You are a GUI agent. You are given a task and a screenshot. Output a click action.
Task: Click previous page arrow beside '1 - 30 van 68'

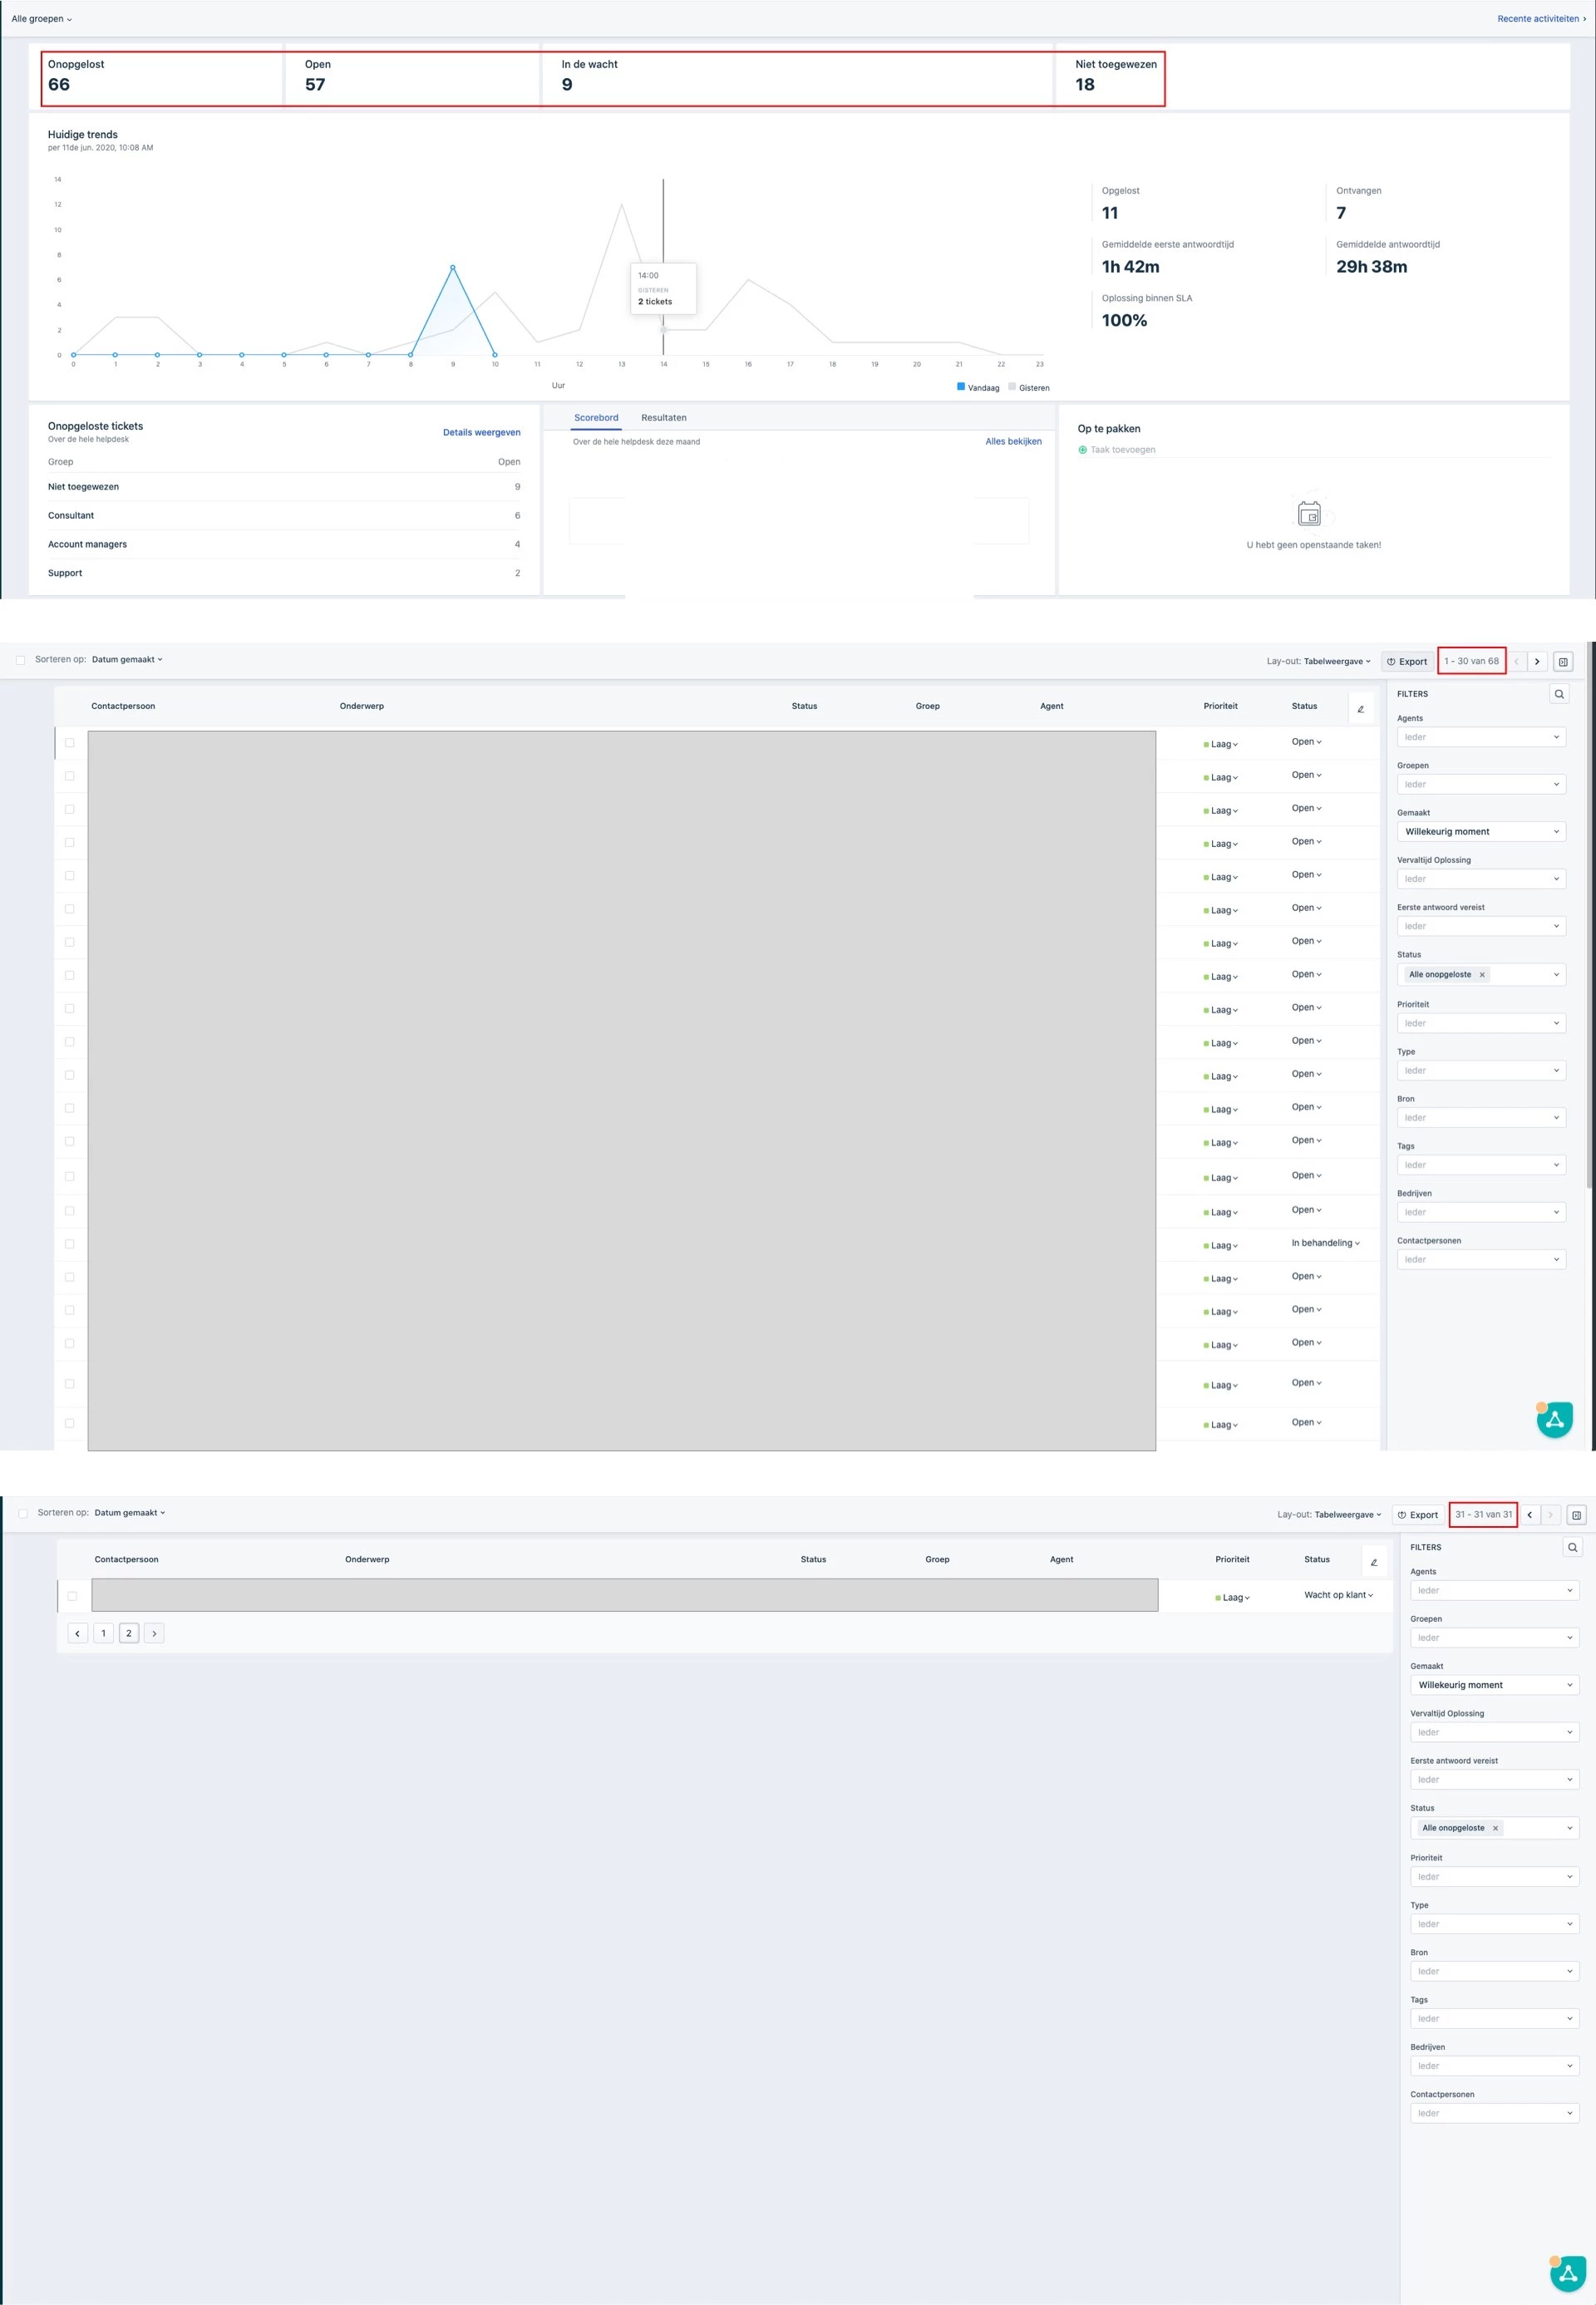coord(1516,662)
